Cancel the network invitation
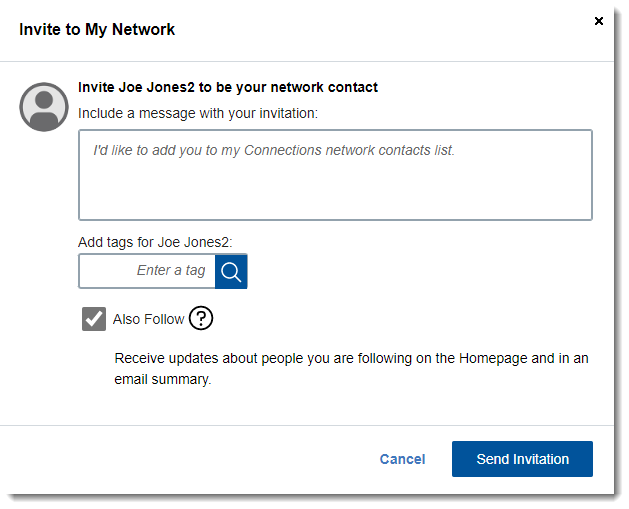The height and width of the screenshot is (509, 629). pos(402,459)
